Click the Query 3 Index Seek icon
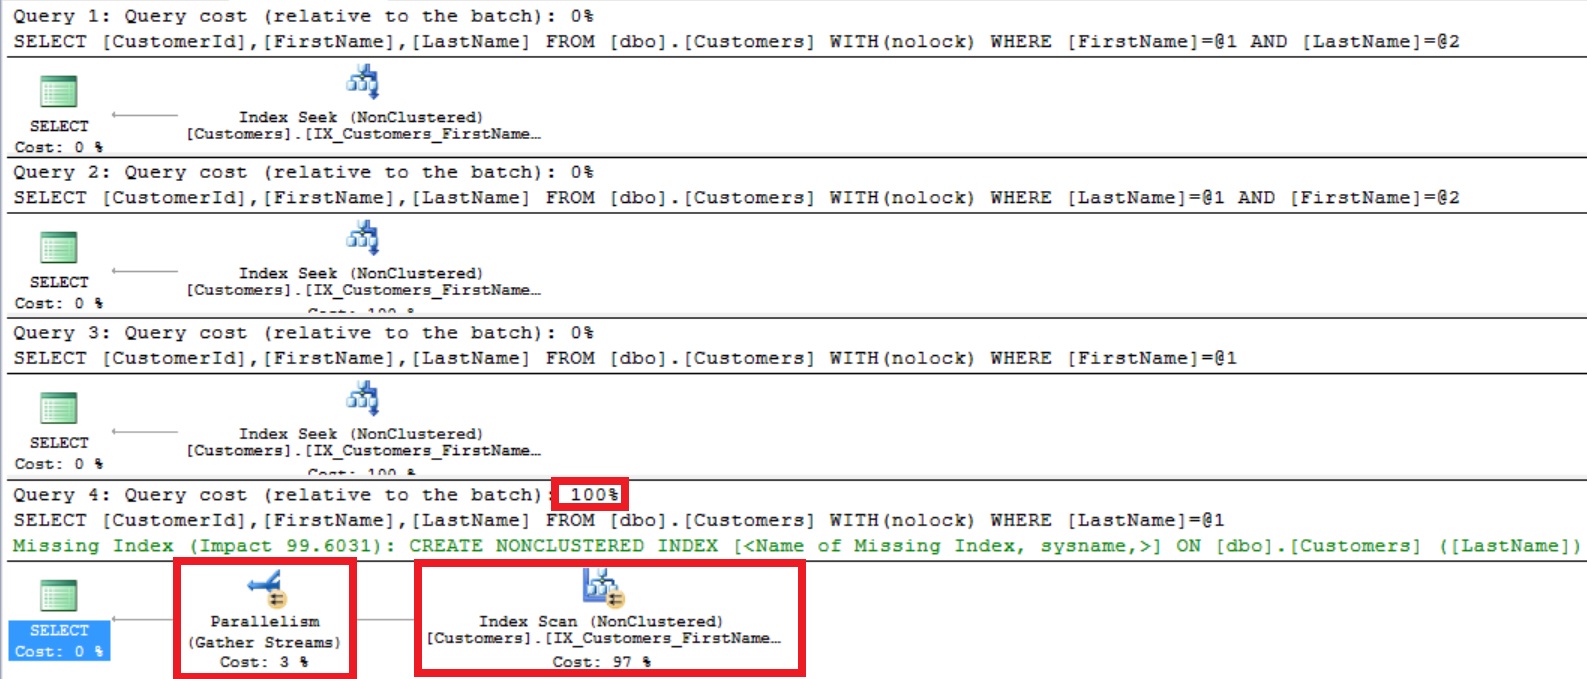Image resolution: width=1587 pixels, height=679 pixels. (362, 399)
